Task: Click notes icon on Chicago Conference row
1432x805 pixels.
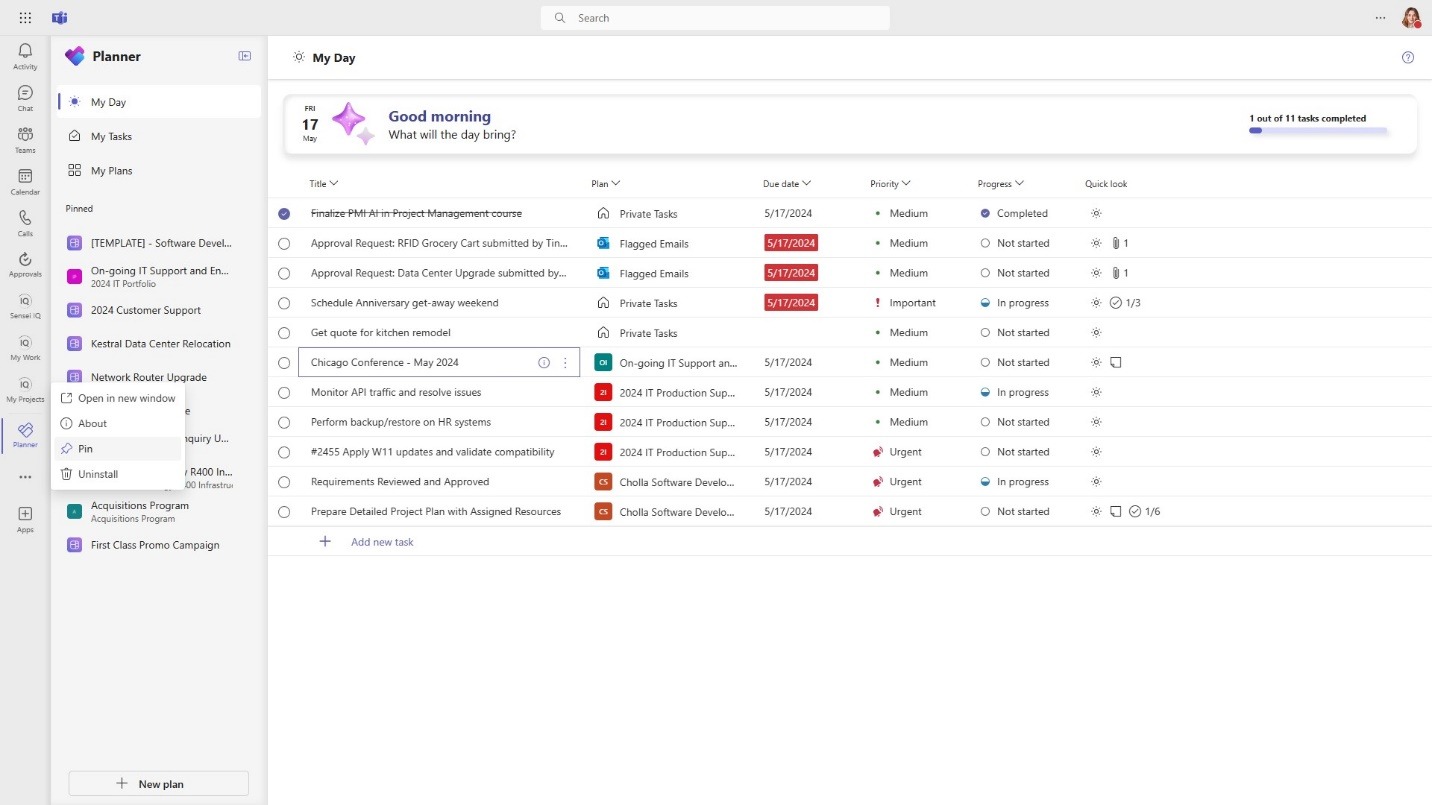Action: (1116, 363)
